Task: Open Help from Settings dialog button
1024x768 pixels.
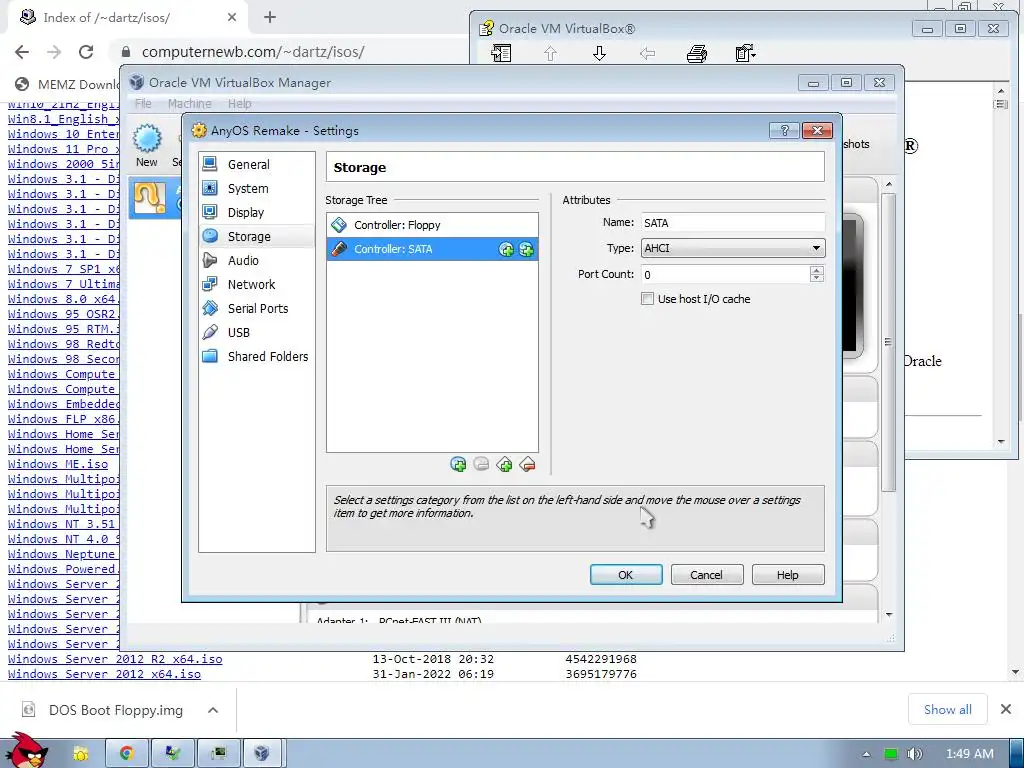Action: 788,575
